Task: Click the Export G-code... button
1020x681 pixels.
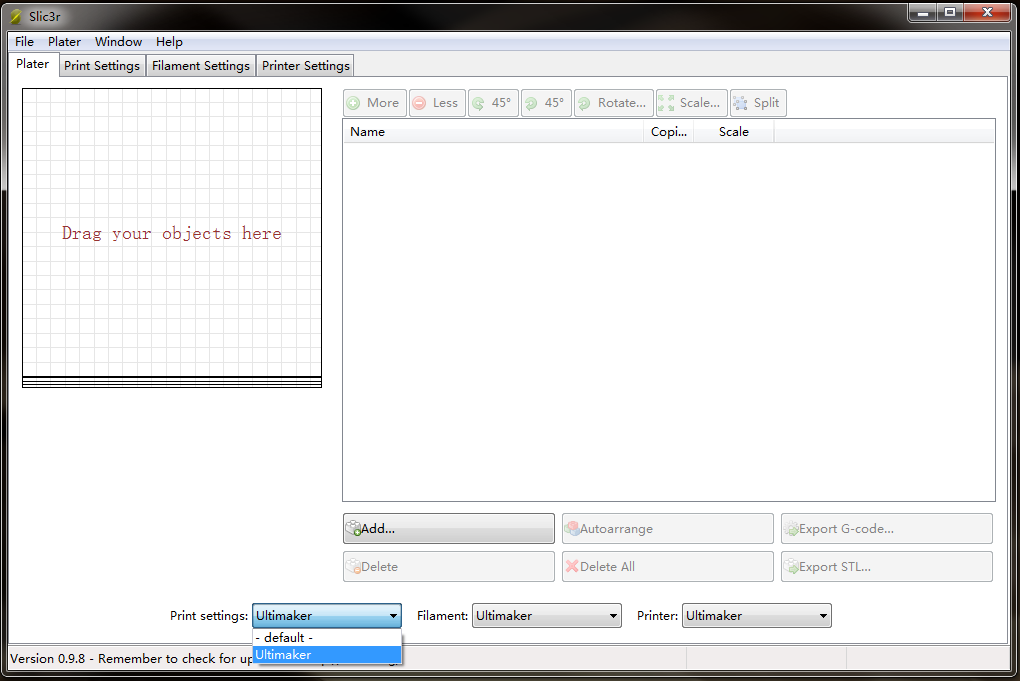Action: pos(887,529)
